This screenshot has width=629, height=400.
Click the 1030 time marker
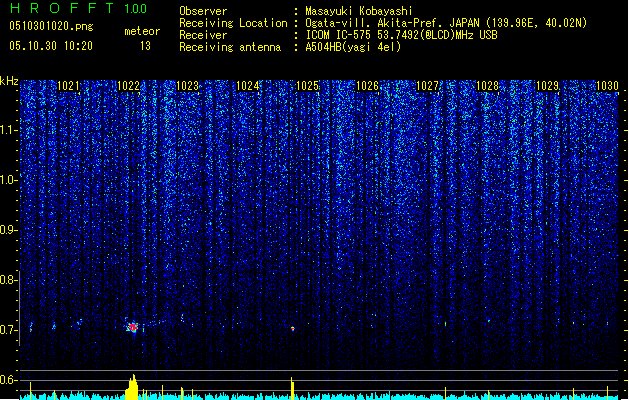pos(607,86)
